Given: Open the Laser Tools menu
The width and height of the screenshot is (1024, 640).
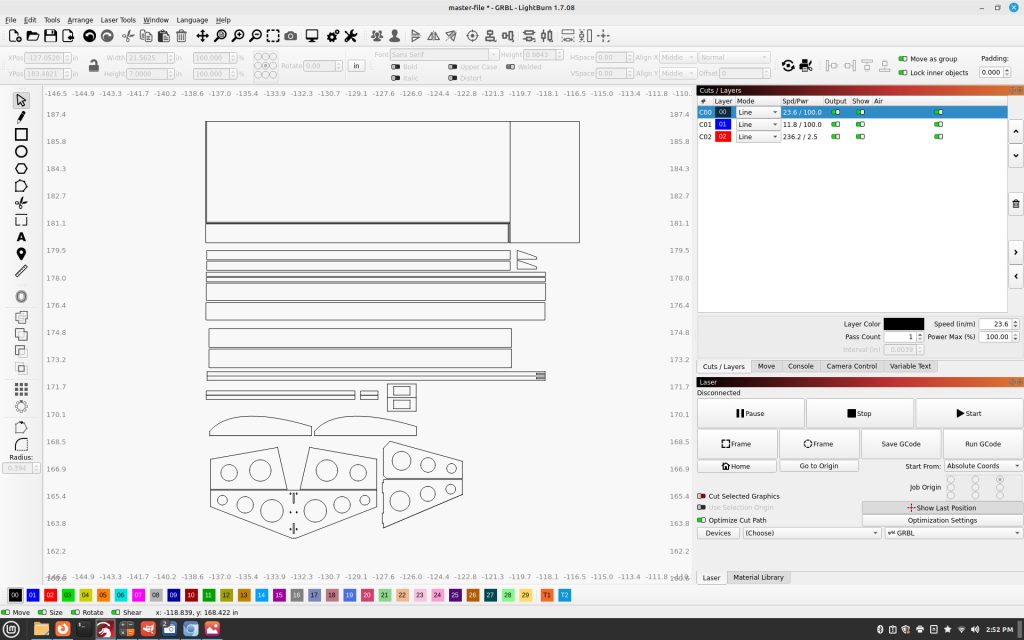Looking at the screenshot, I should 118,20.
